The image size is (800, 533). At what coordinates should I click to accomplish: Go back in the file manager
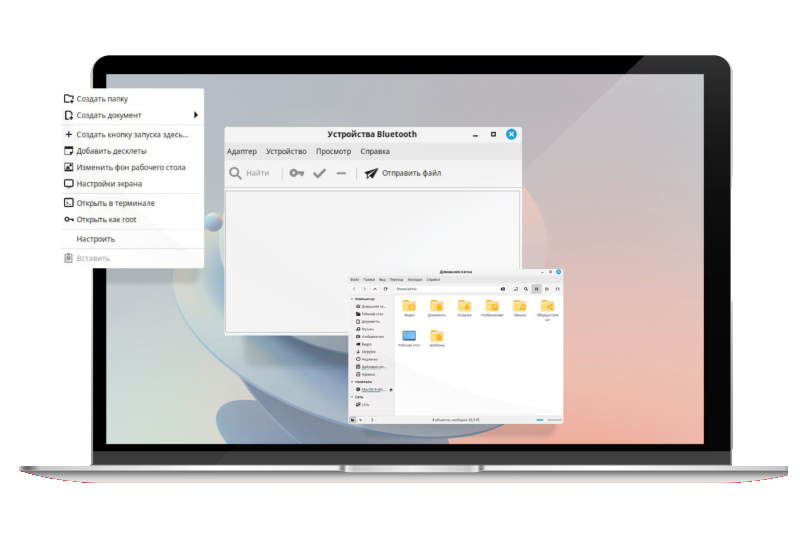pos(354,289)
